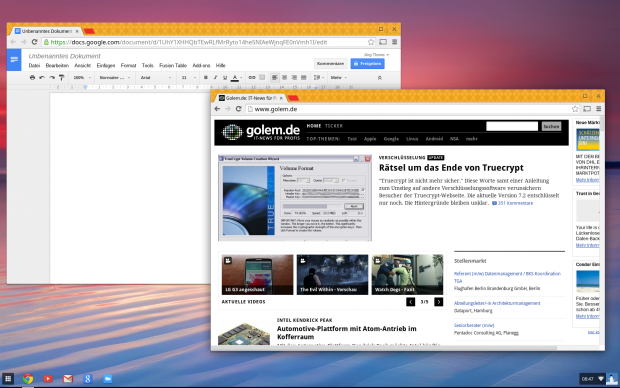Open Chrome menu in golem.de window
The height and width of the screenshot is (388, 620).
pyautogui.click(x=599, y=109)
